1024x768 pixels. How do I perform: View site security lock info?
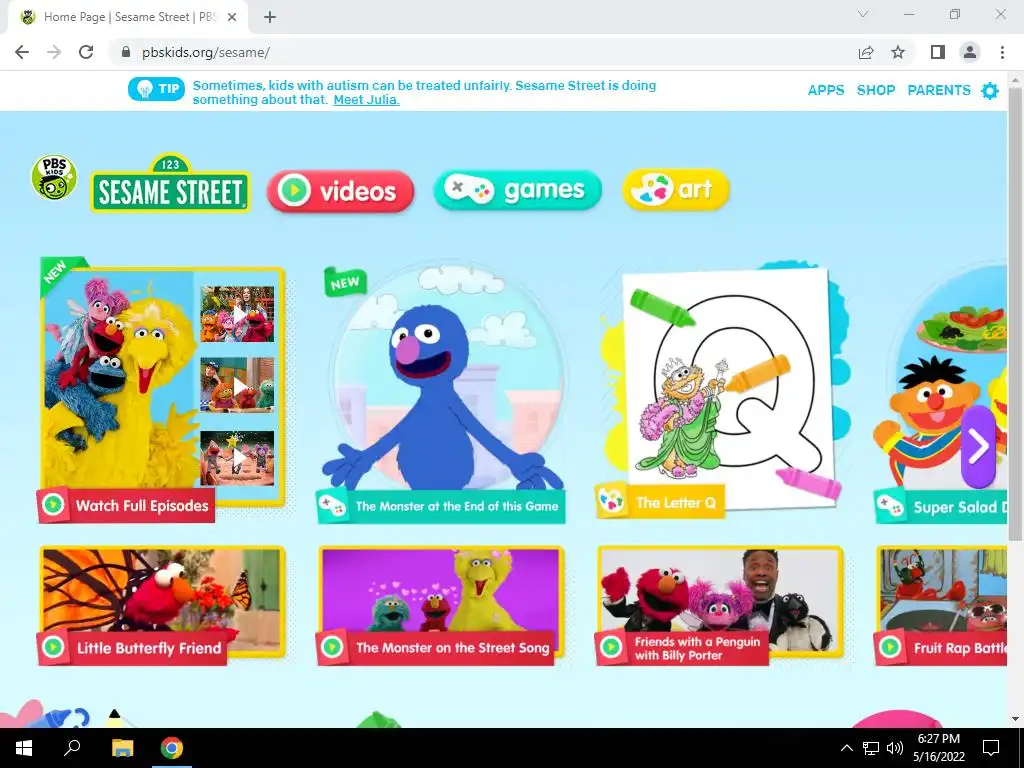(126, 52)
